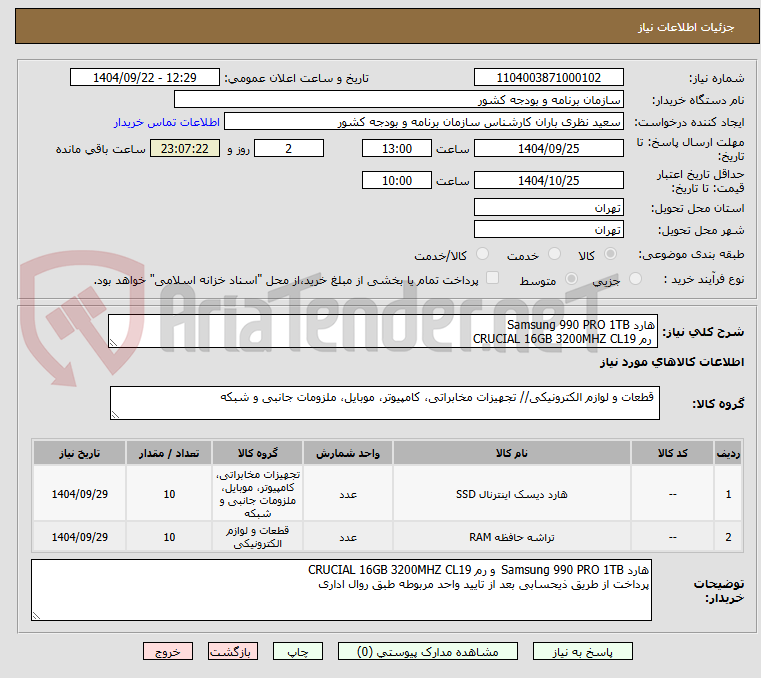Click the گروه کالا text area

[384, 403]
